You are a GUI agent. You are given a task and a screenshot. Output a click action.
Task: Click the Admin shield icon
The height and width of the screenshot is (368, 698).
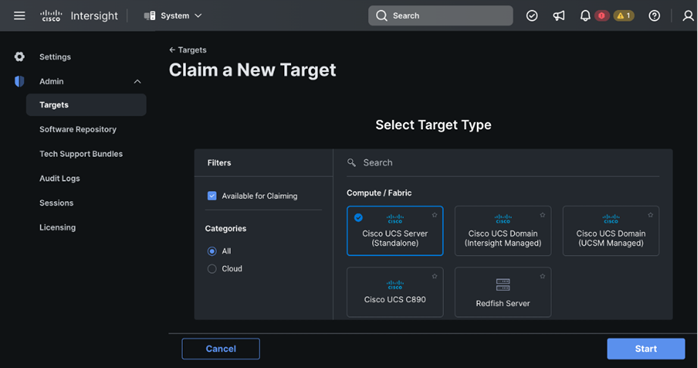pos(19,81)
